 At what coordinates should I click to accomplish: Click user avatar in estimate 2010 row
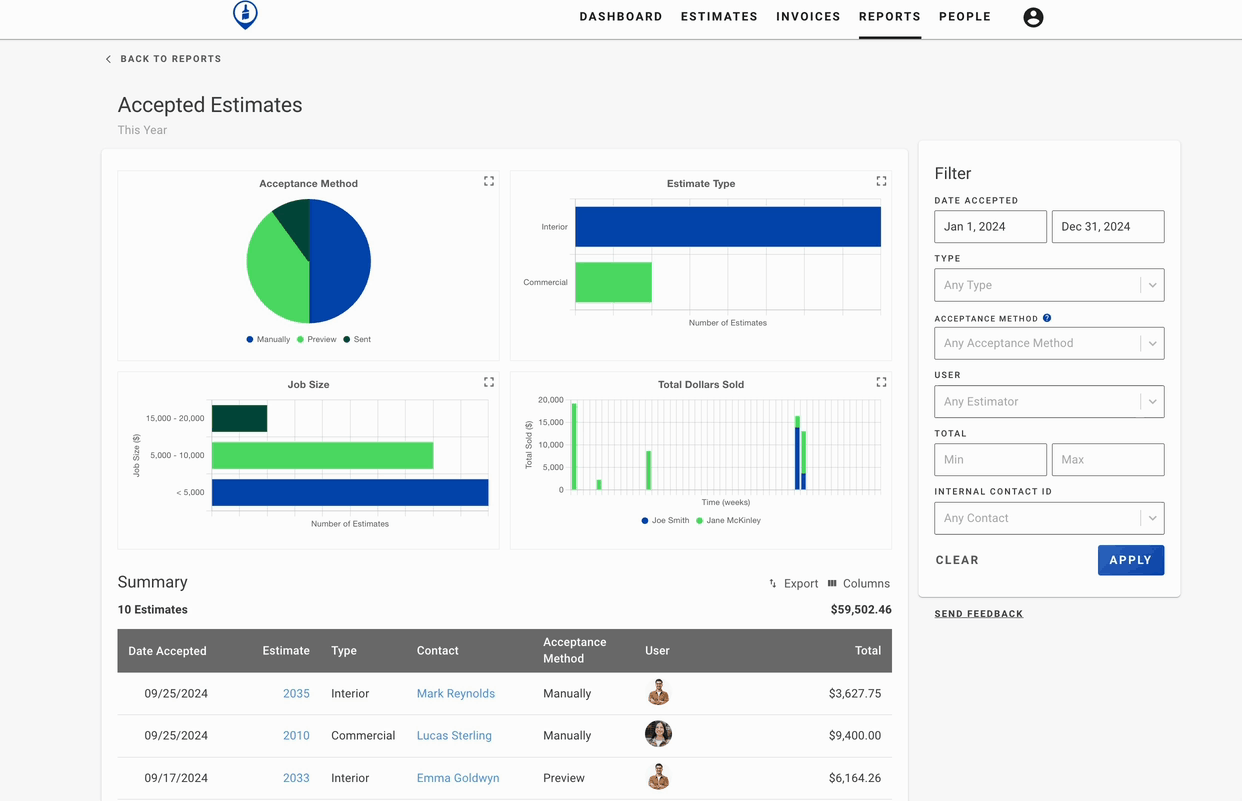click(x=658, y=734)
